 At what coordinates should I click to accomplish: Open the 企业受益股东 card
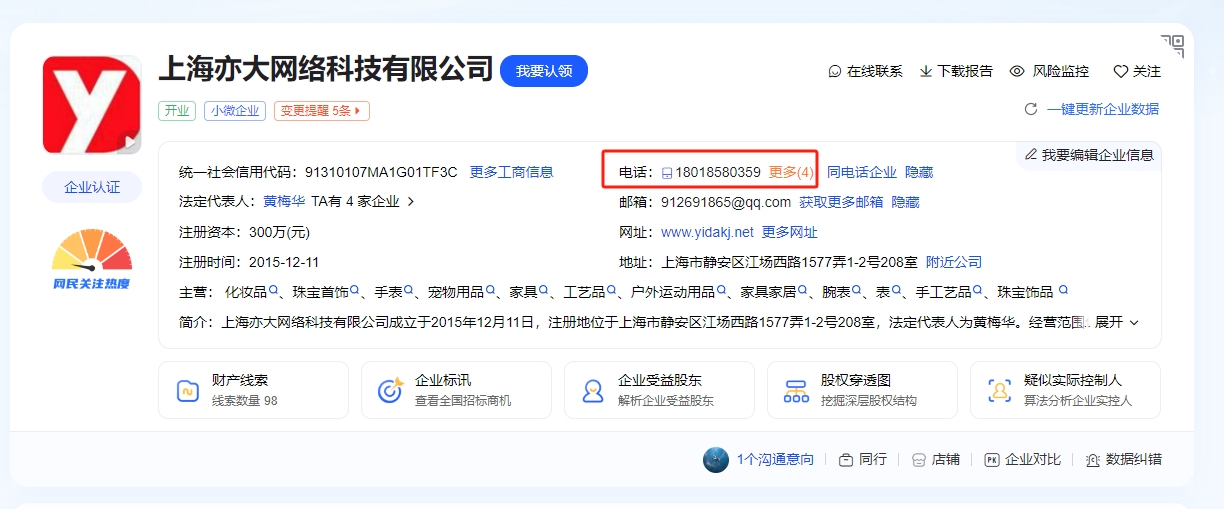pyautogui.click(x=659, y=390)
